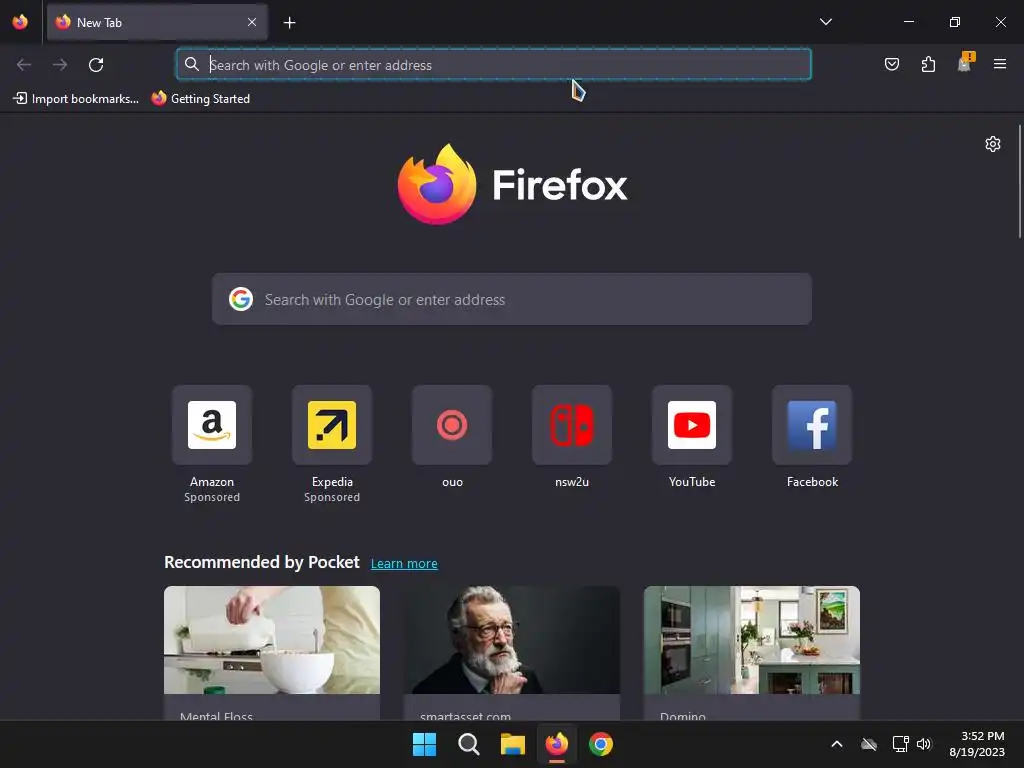Expand the system tray hidden icons chevron
Screen dimensions: 1024x768
tap(837, 744)
